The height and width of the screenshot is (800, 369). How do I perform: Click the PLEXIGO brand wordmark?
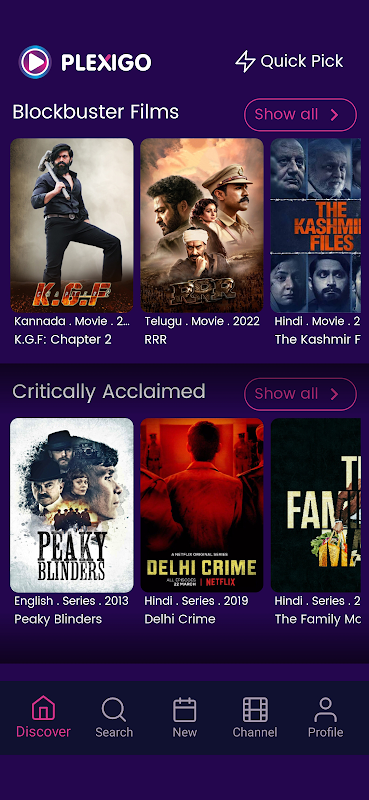[x=106, y=63]
